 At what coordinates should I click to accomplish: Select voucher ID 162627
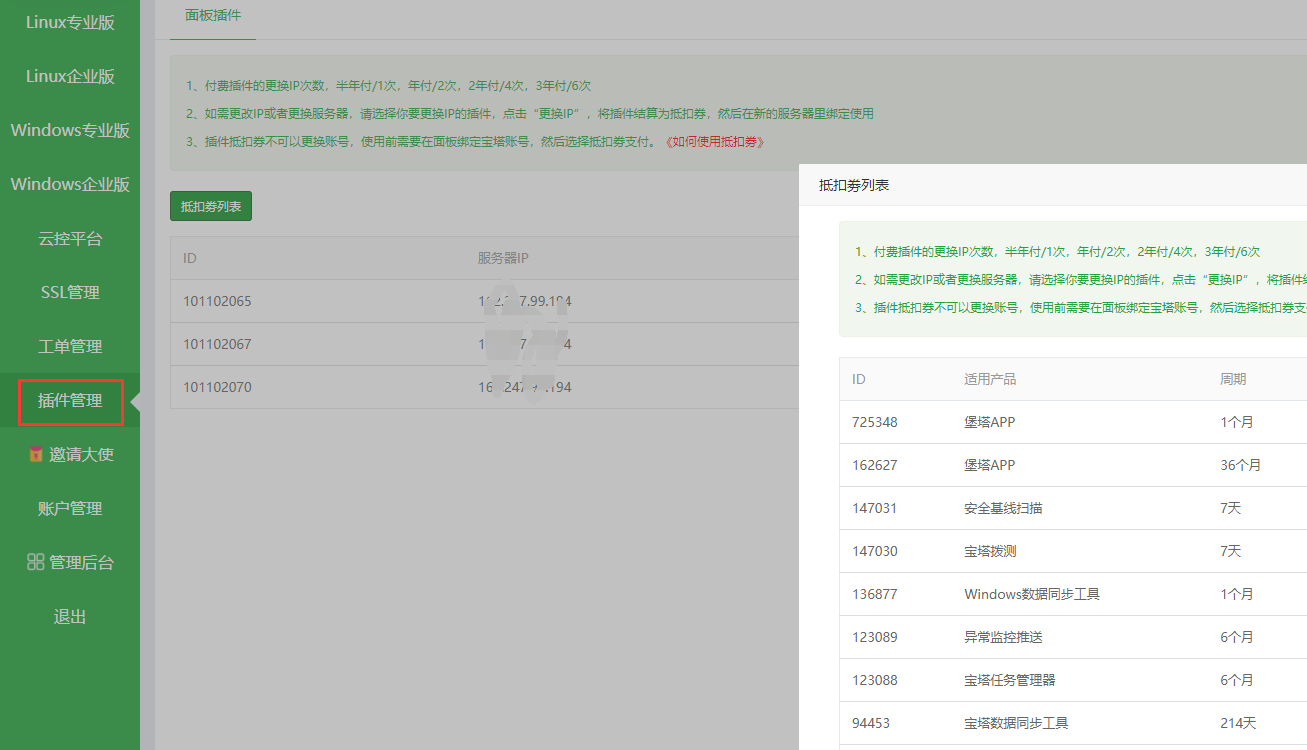tap(875, 465)
